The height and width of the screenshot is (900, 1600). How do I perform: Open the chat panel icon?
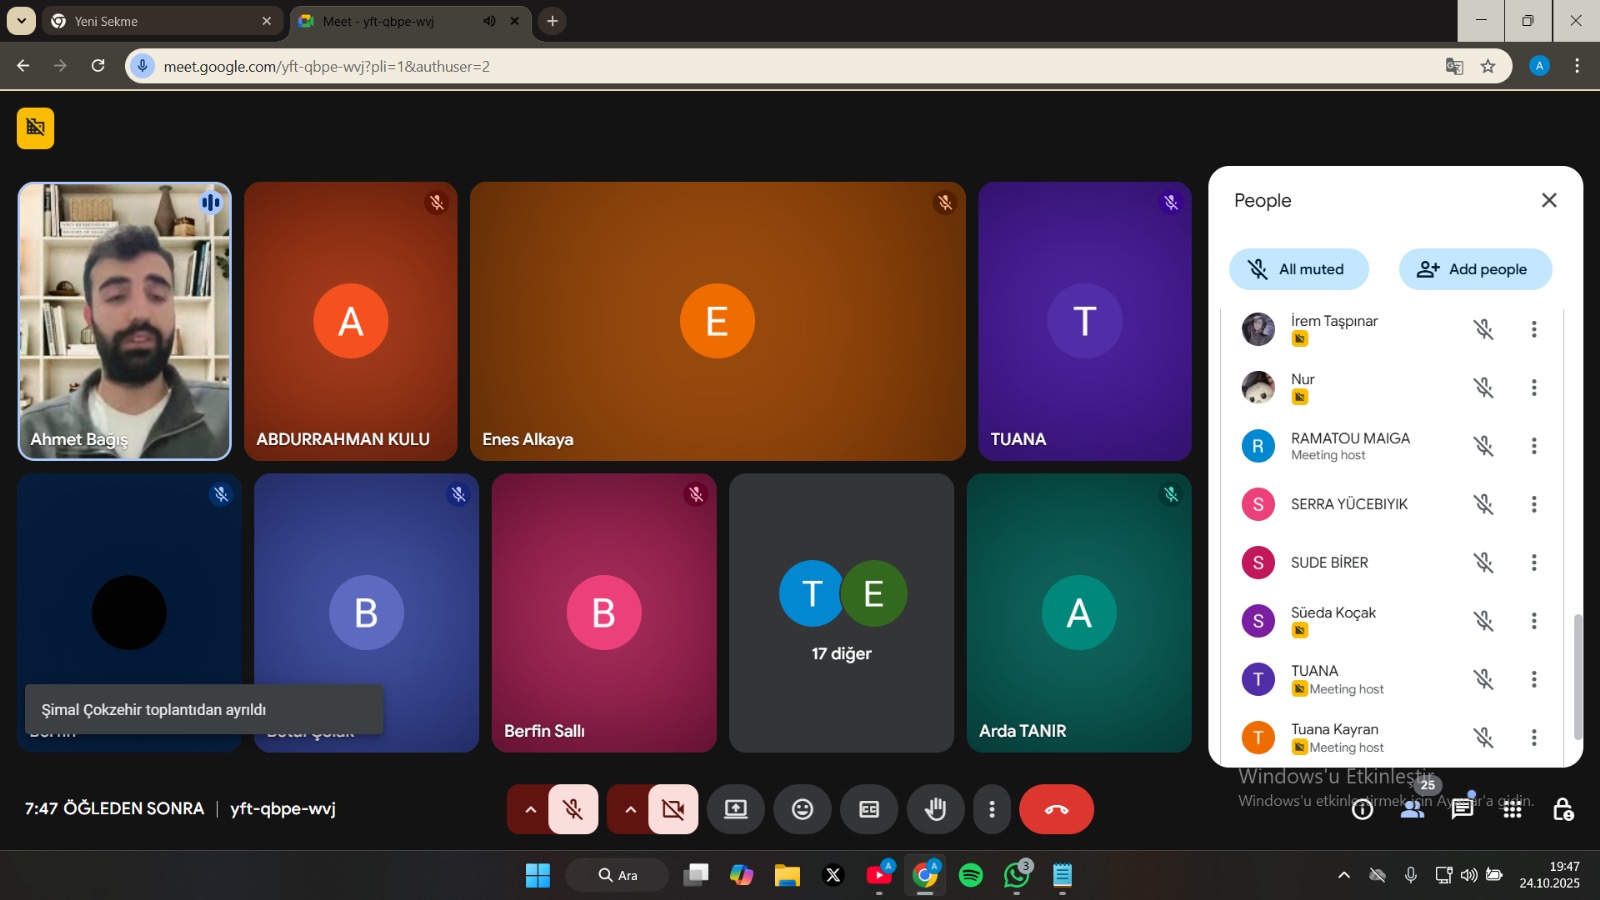coord(1462,809)
